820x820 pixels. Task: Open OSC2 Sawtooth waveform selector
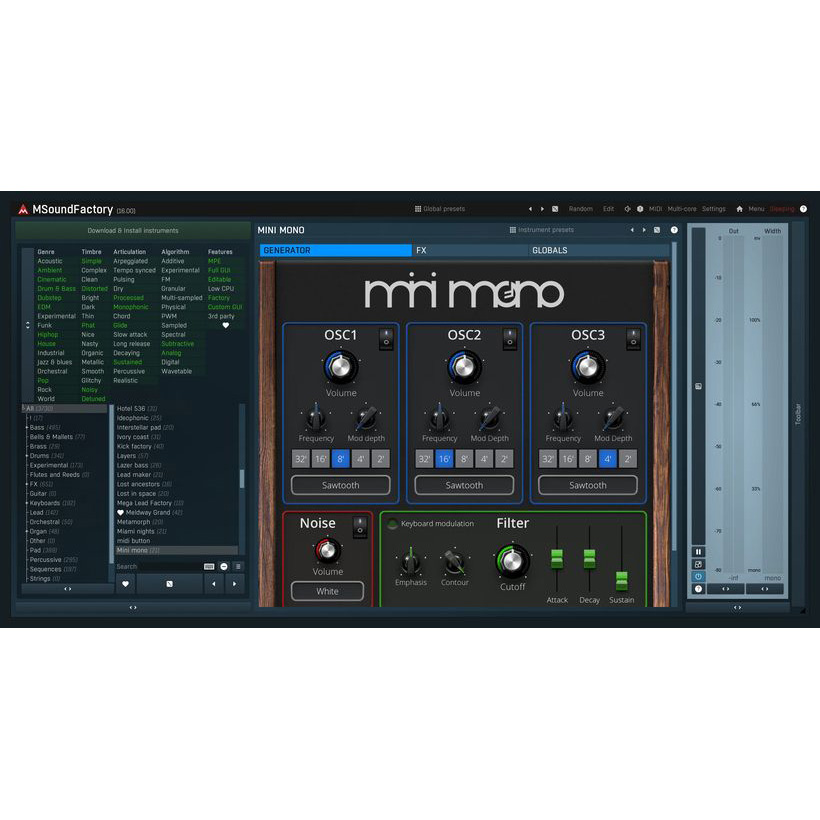(x=464, y=485)
